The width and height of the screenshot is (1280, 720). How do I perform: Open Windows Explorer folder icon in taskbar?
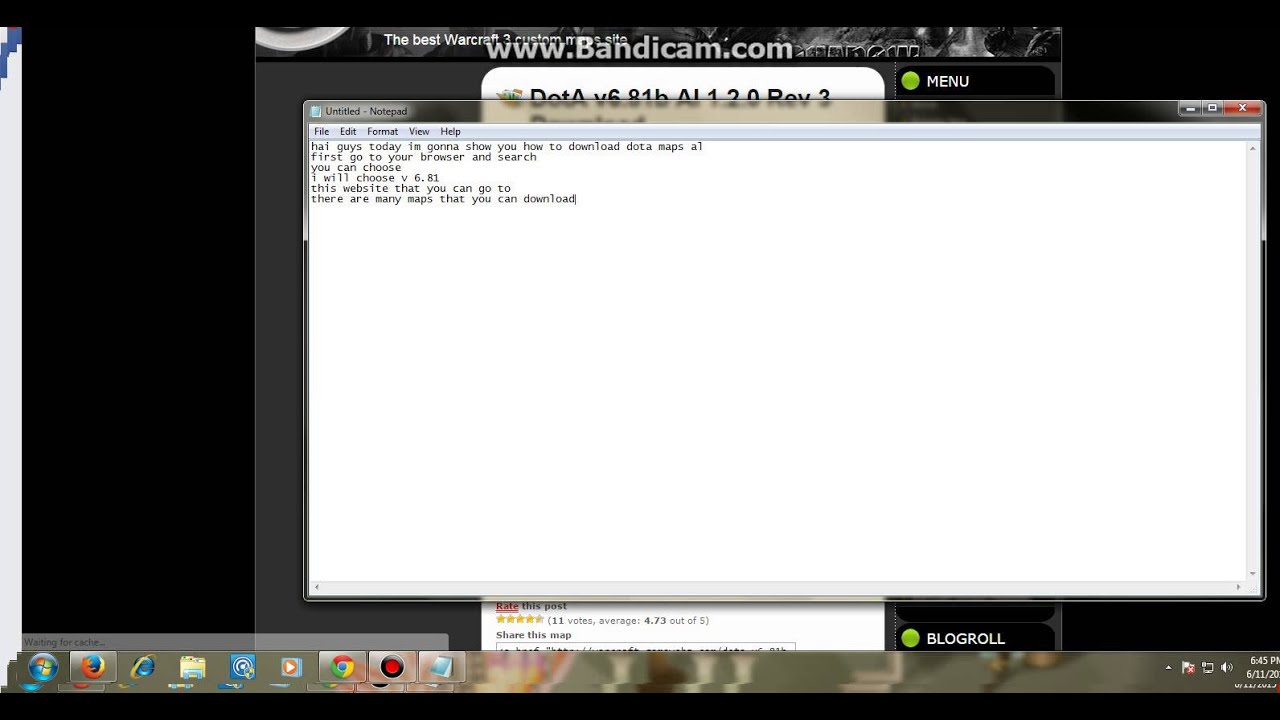(192, 667)
